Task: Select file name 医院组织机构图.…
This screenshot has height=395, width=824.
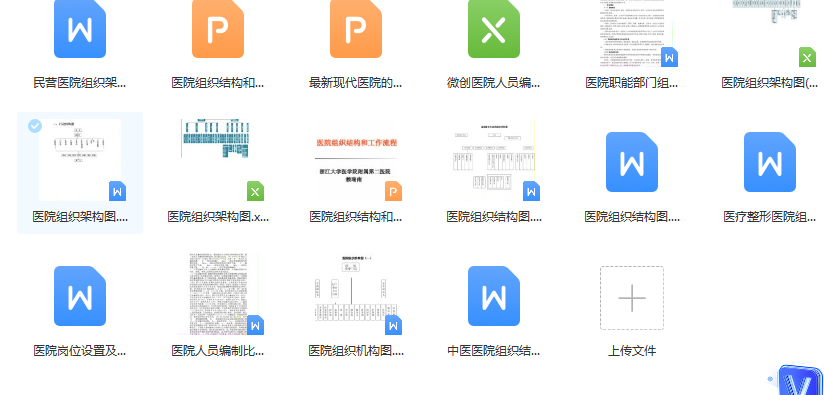Action: click(x=356, y=350)
